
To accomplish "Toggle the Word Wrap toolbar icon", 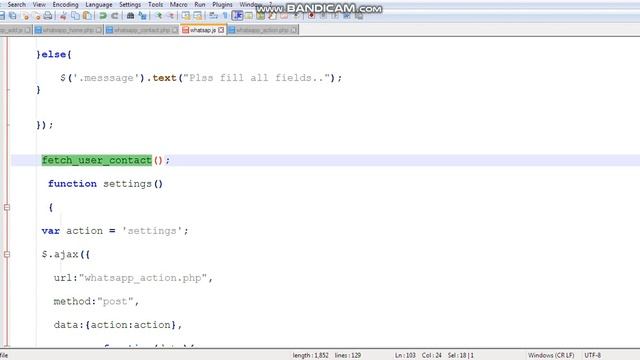I will pos(213,16).
